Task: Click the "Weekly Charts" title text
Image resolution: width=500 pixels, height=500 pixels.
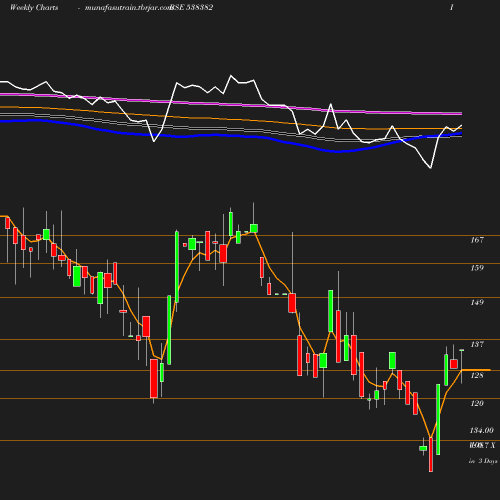Action: pos(34,7)
